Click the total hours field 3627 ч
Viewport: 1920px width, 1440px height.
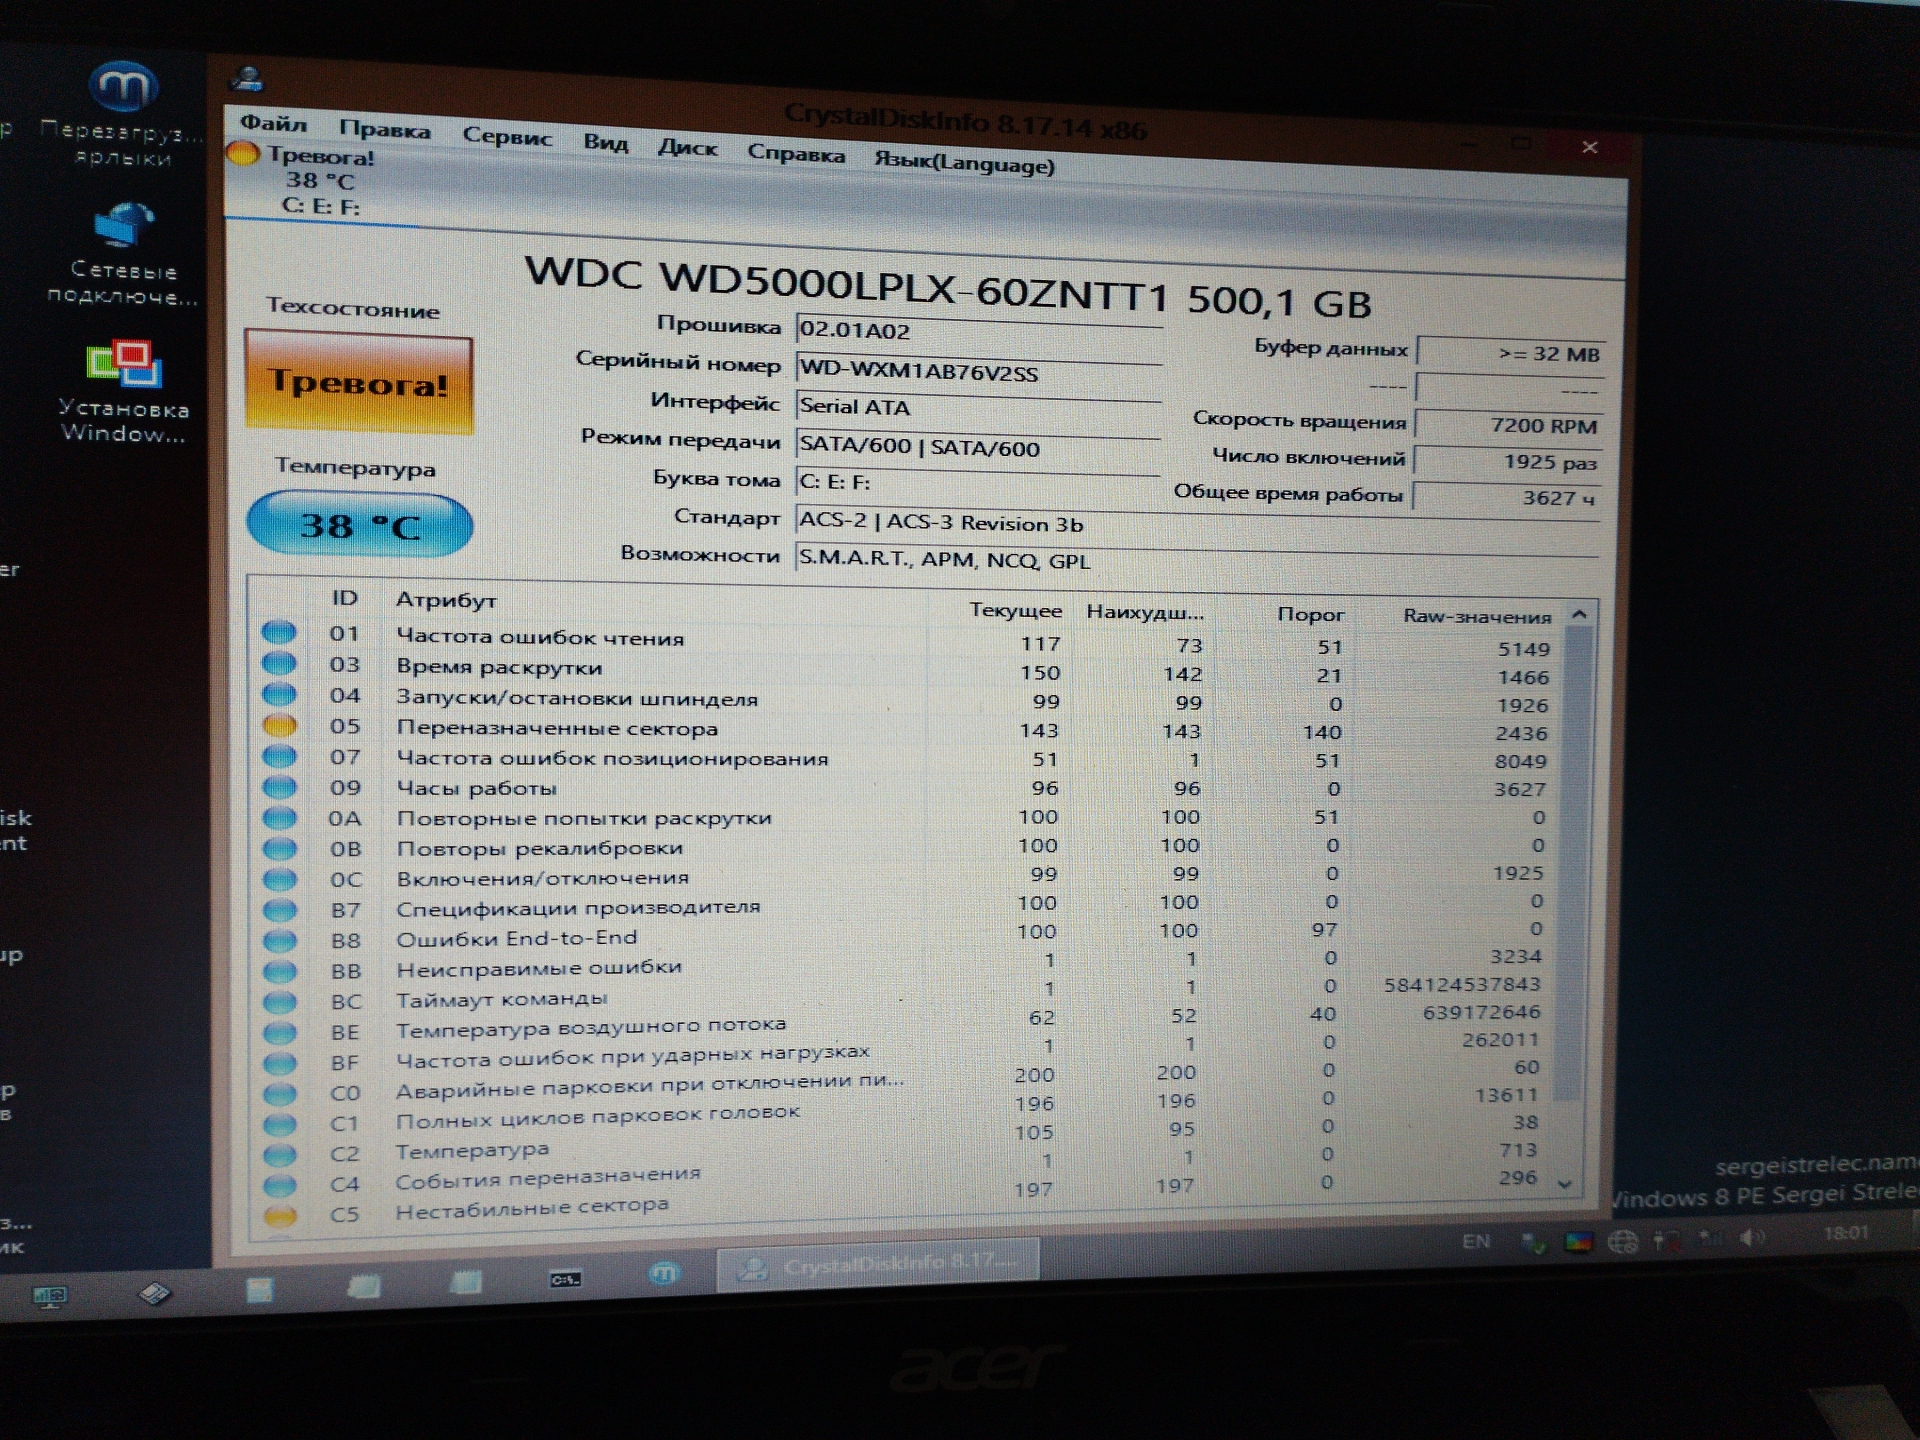[1507, 497]
